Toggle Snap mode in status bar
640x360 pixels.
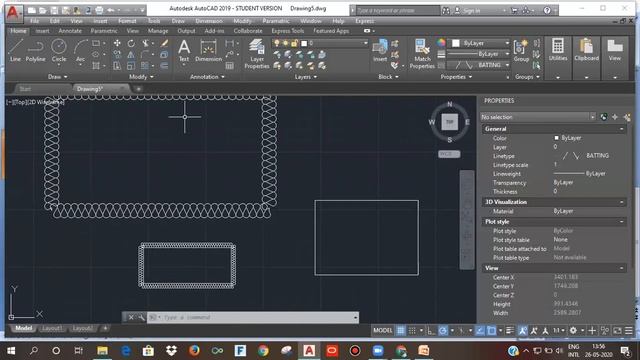click(x=412, y=330)
